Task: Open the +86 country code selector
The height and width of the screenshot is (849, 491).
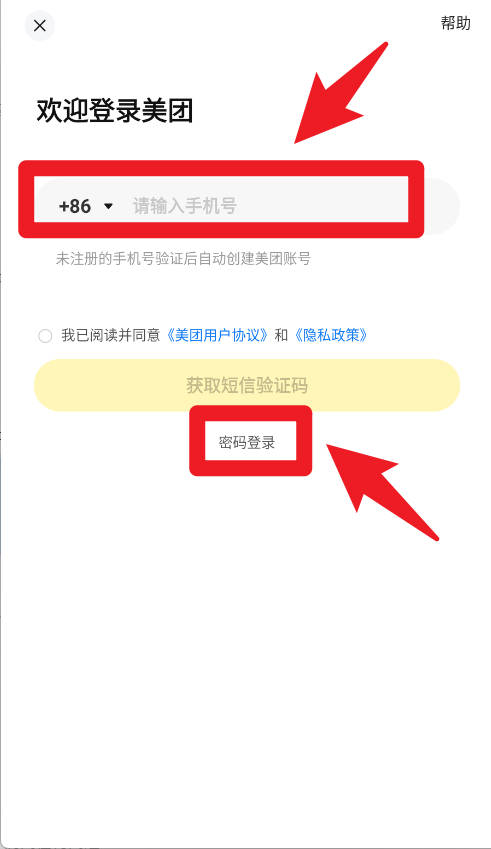Action: 86,206
